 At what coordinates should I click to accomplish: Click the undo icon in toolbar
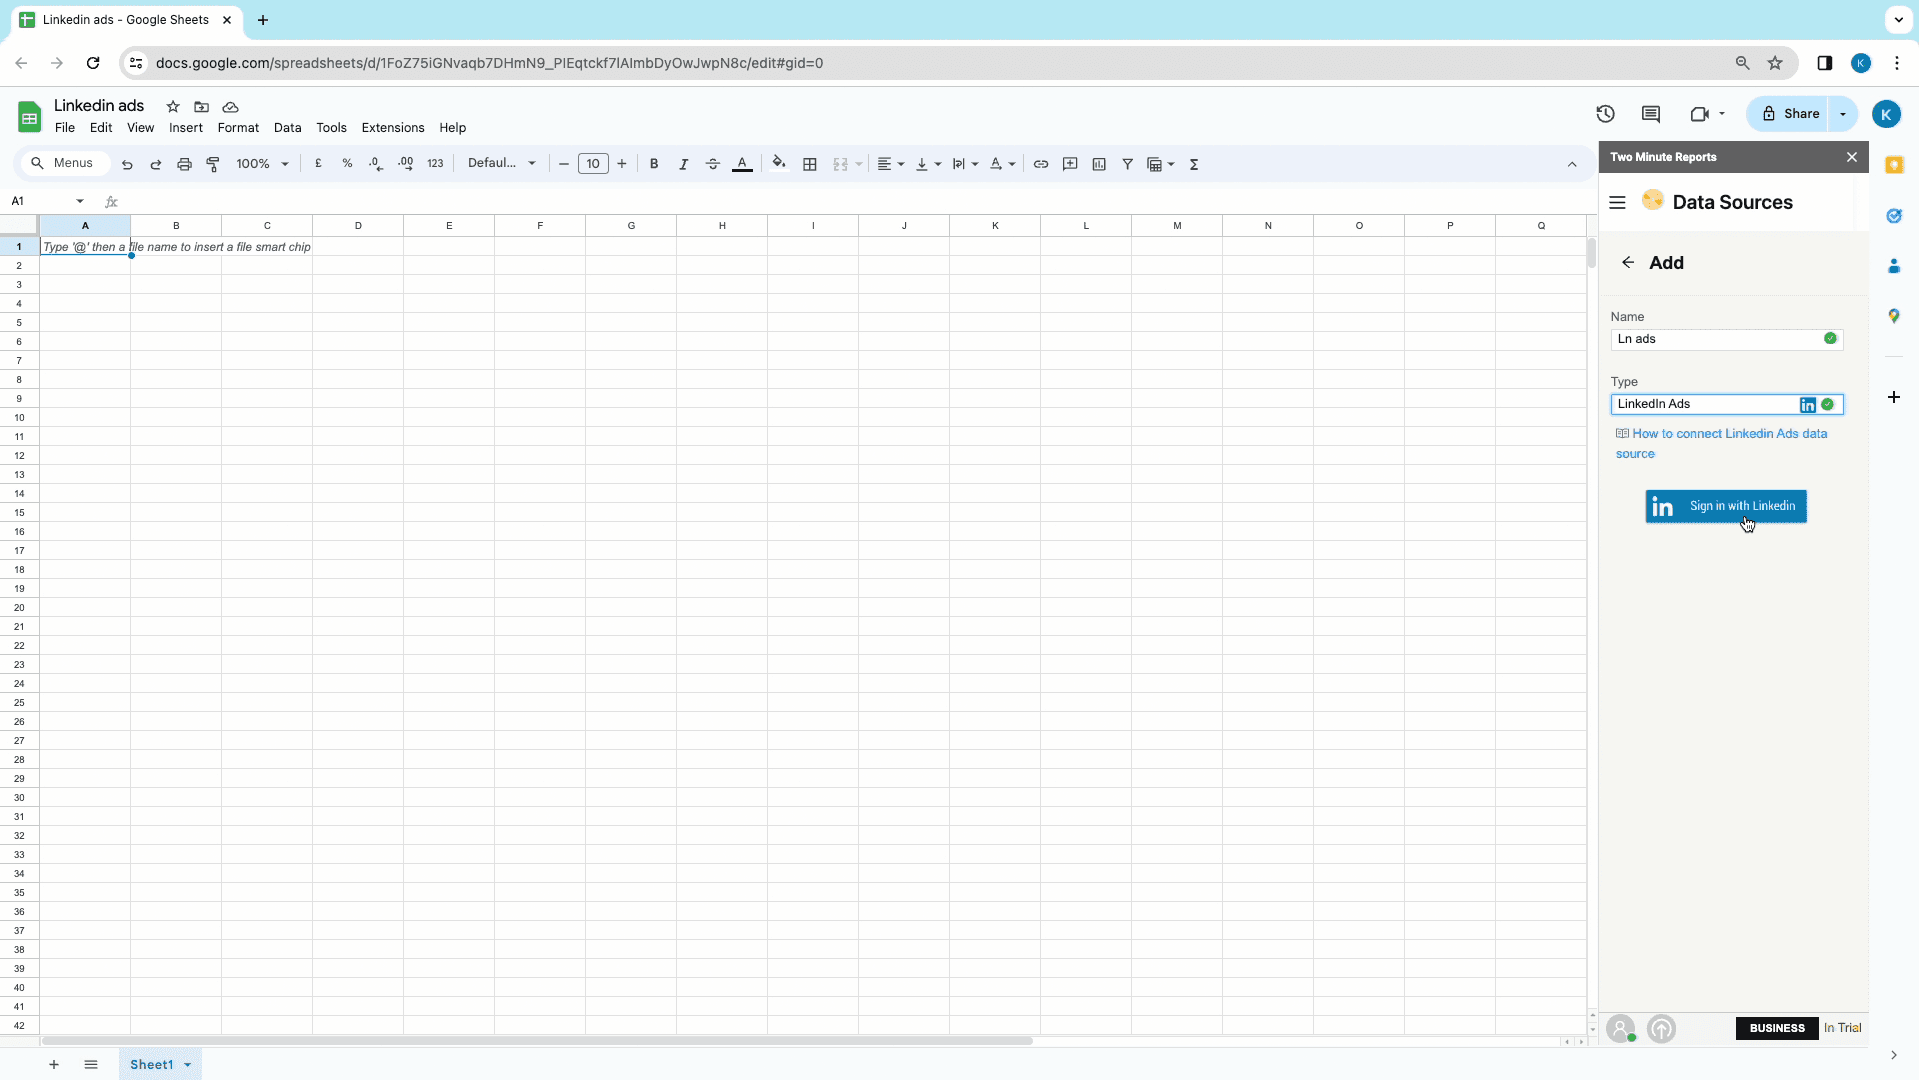tap(127, 164)
